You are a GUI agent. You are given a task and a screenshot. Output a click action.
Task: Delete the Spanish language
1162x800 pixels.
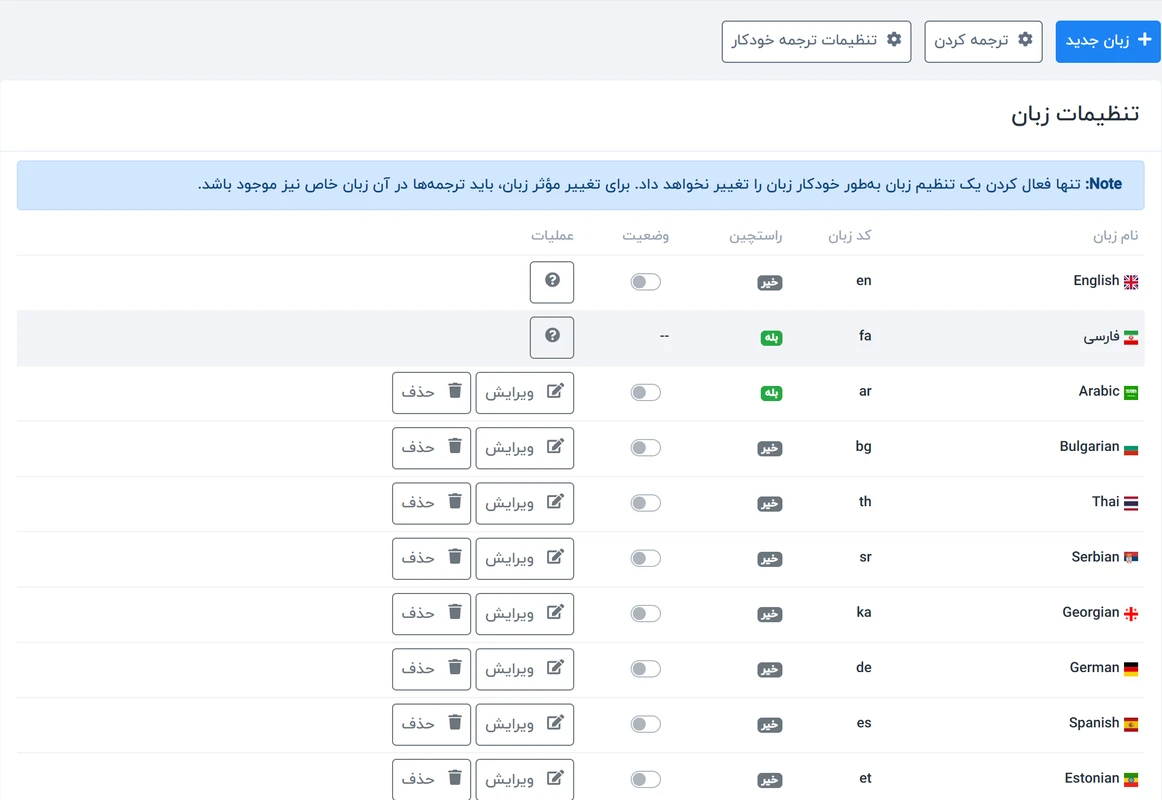[x=431, y=724]
